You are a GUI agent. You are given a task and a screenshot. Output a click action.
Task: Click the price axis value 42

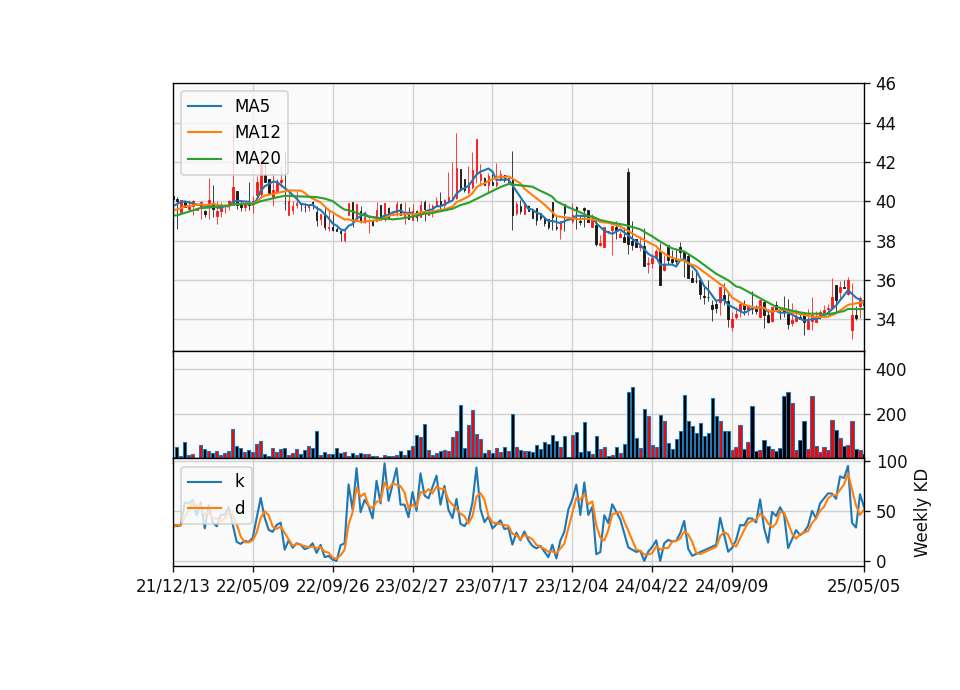(885, 163)
